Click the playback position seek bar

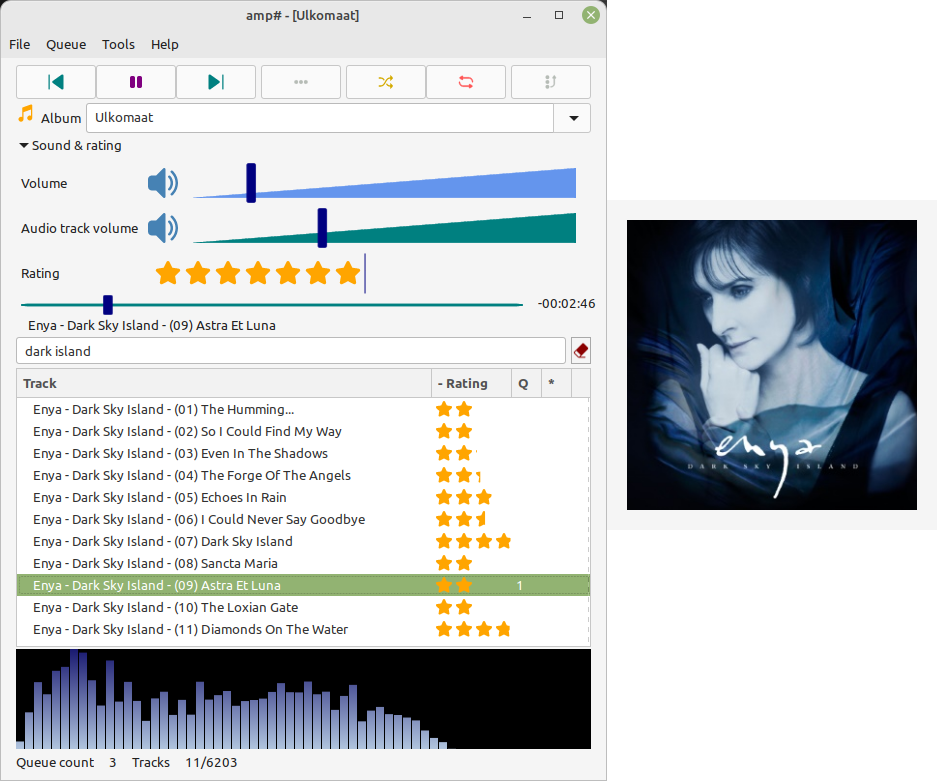[272, 305]
